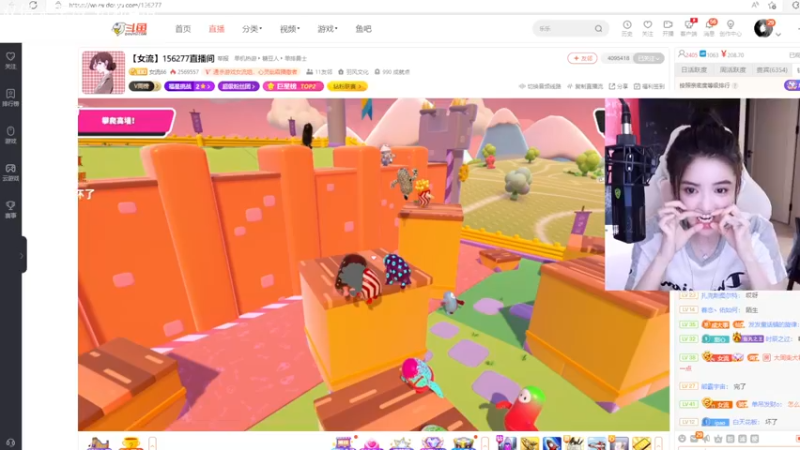Click the search magnifier icon
This screenshot has width=800, height=450.
click(x=598, y=29)
